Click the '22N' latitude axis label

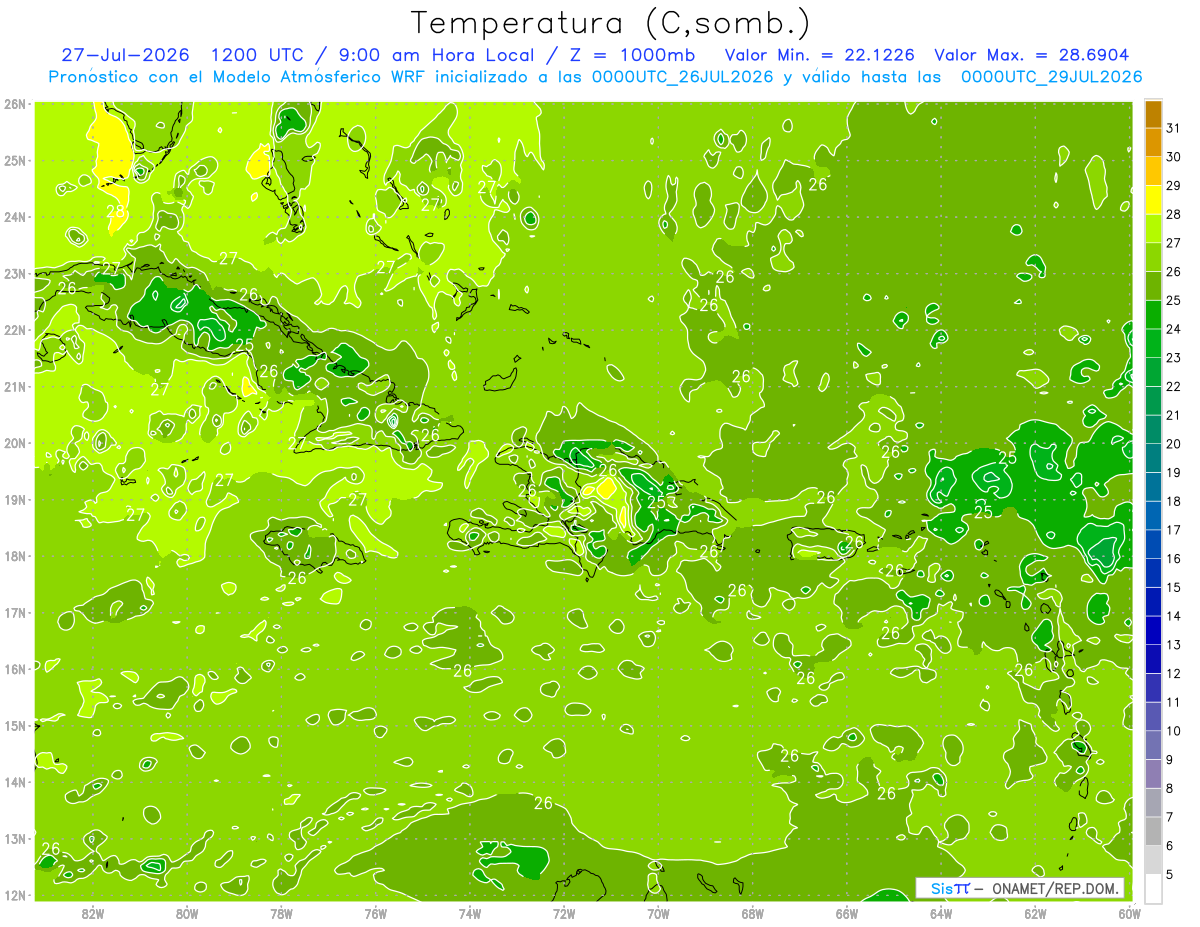pos(15,330)
